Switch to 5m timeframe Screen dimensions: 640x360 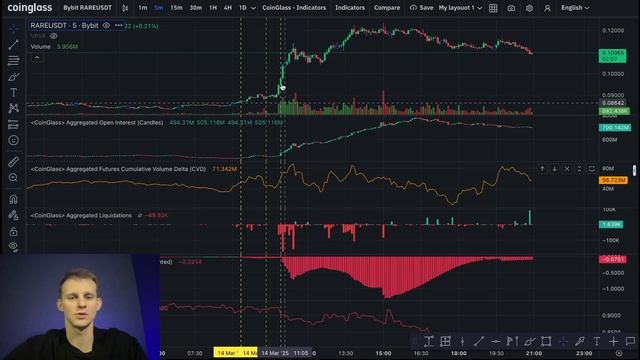coord(159,8)
